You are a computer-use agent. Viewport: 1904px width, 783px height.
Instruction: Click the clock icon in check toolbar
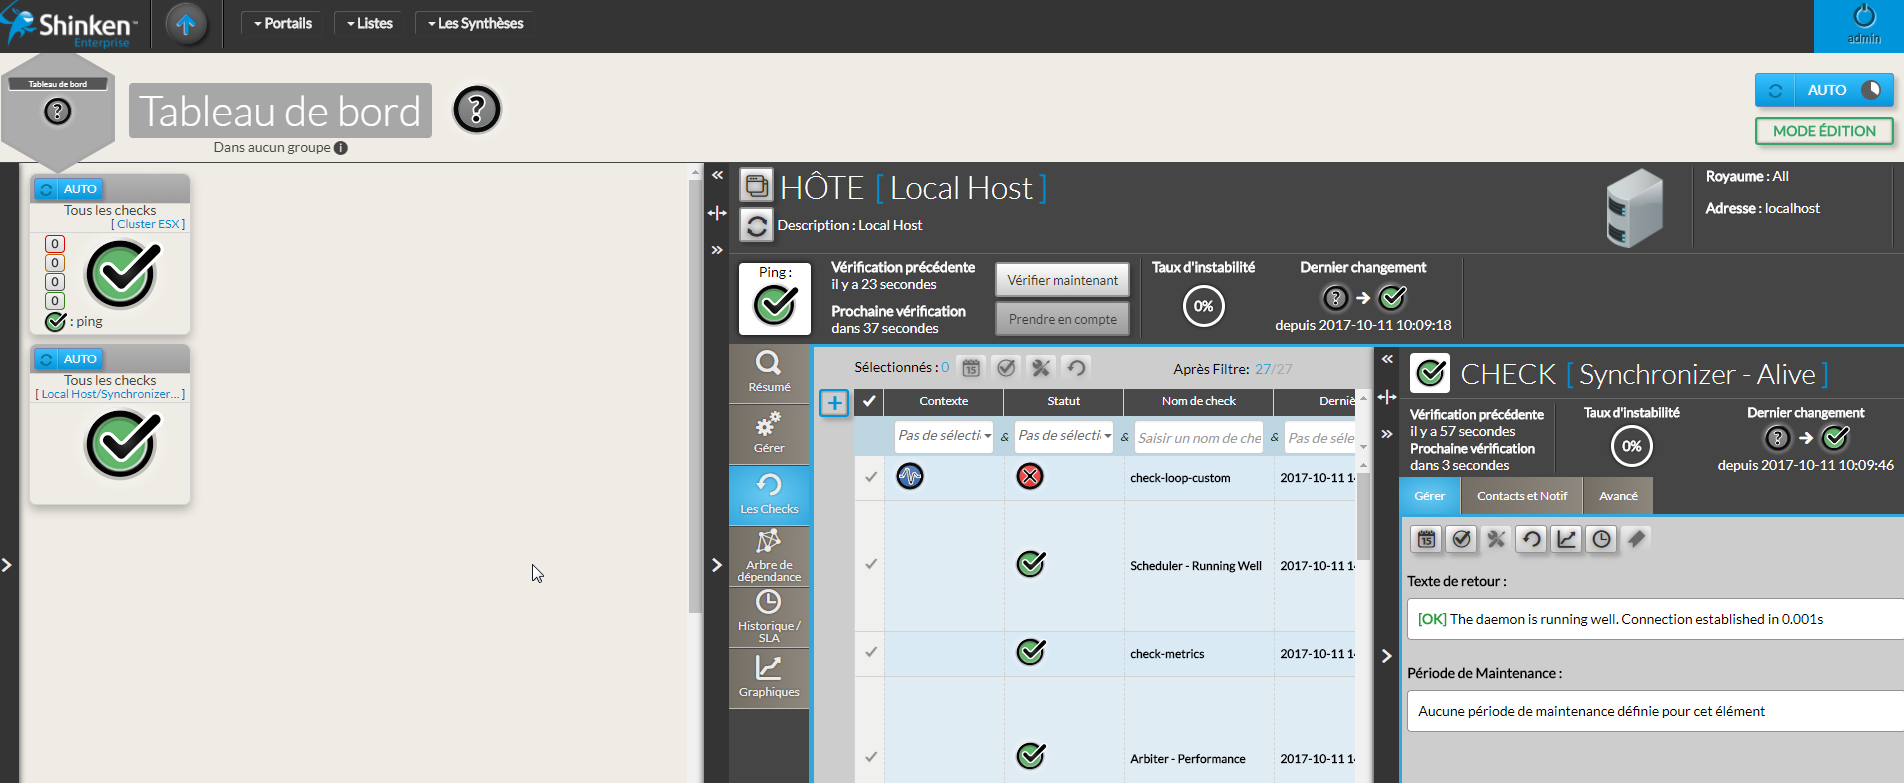coord(1601,539)
